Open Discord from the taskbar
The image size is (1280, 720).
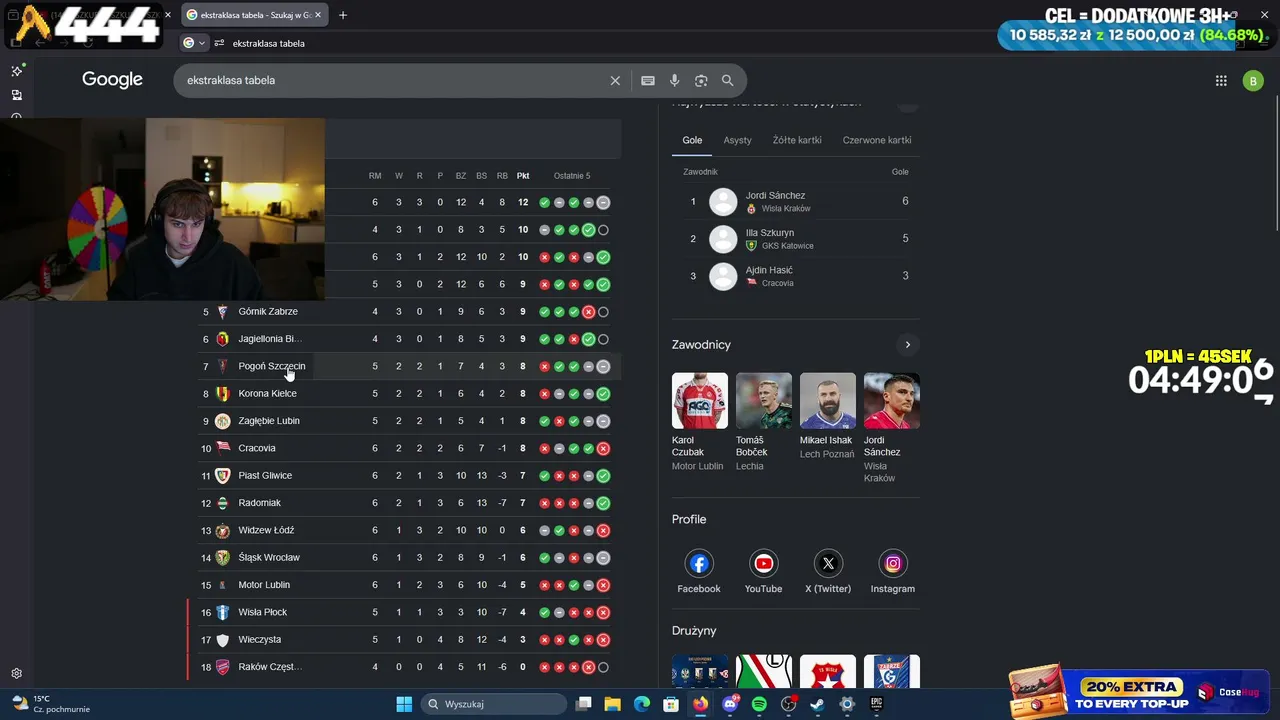tap(730, 704)
